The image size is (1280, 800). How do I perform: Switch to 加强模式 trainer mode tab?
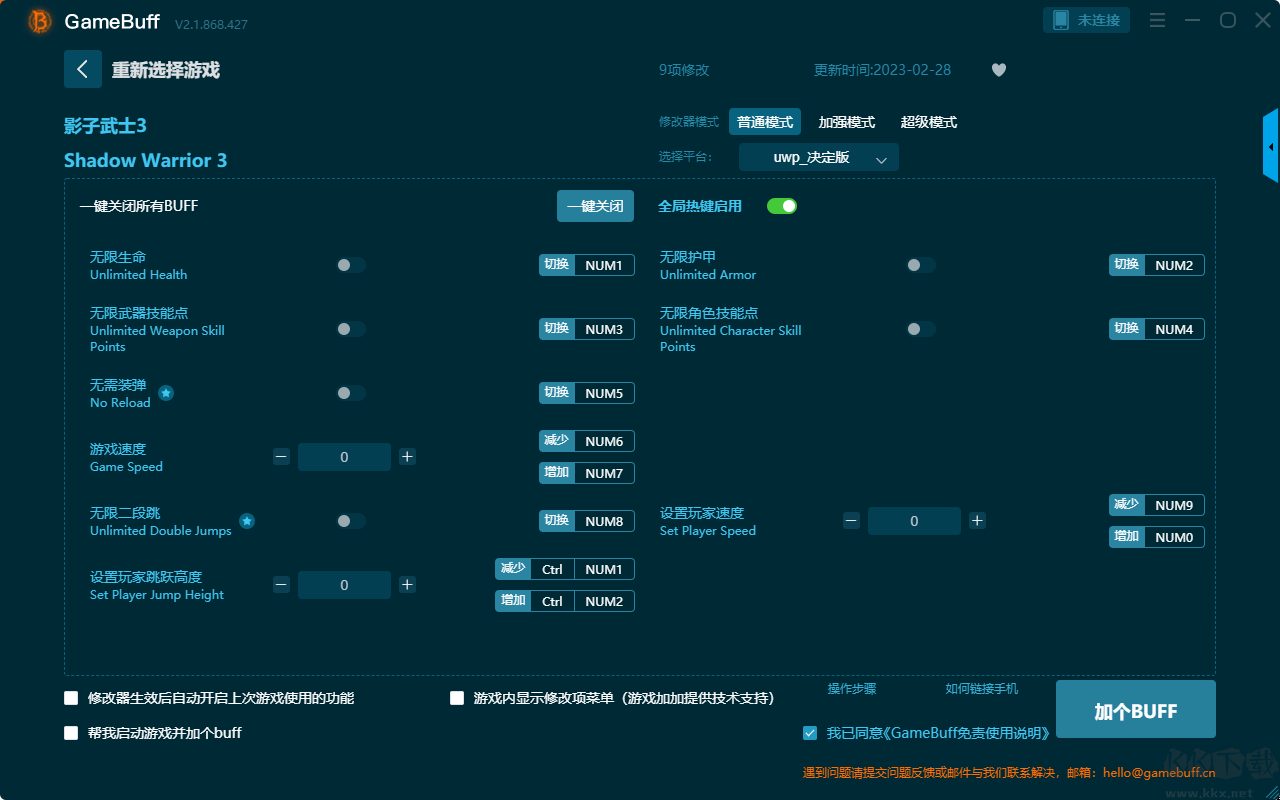click(x=846, y=122)
